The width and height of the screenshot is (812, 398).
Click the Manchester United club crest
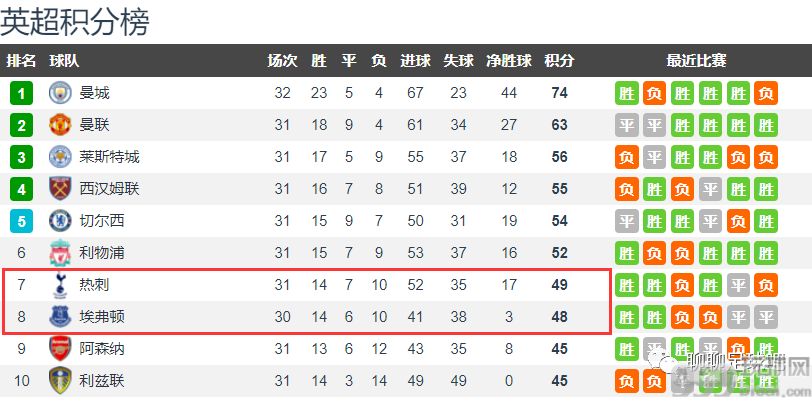pyautogui.click(x=60, y=125)
